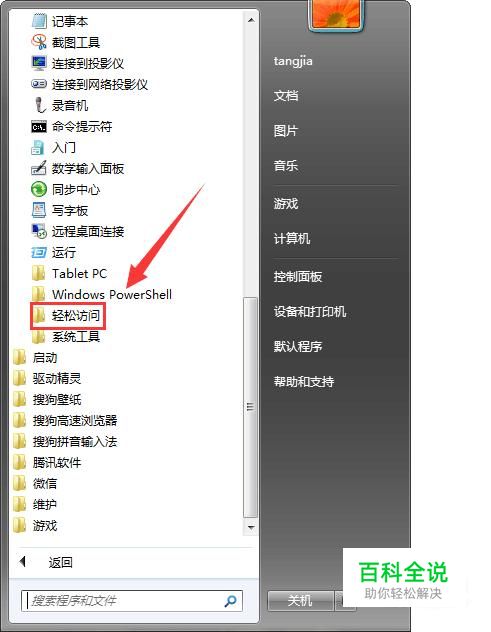491x632 pixels.
Task: Expand the 轻松访问 folder
Action: coord(67,315)
